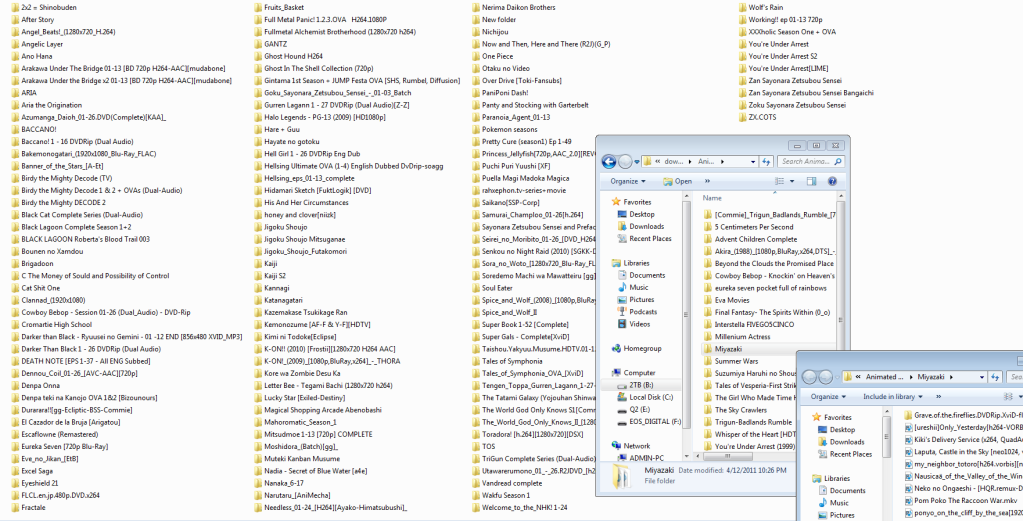Select the Summer Wars folder

731,361
